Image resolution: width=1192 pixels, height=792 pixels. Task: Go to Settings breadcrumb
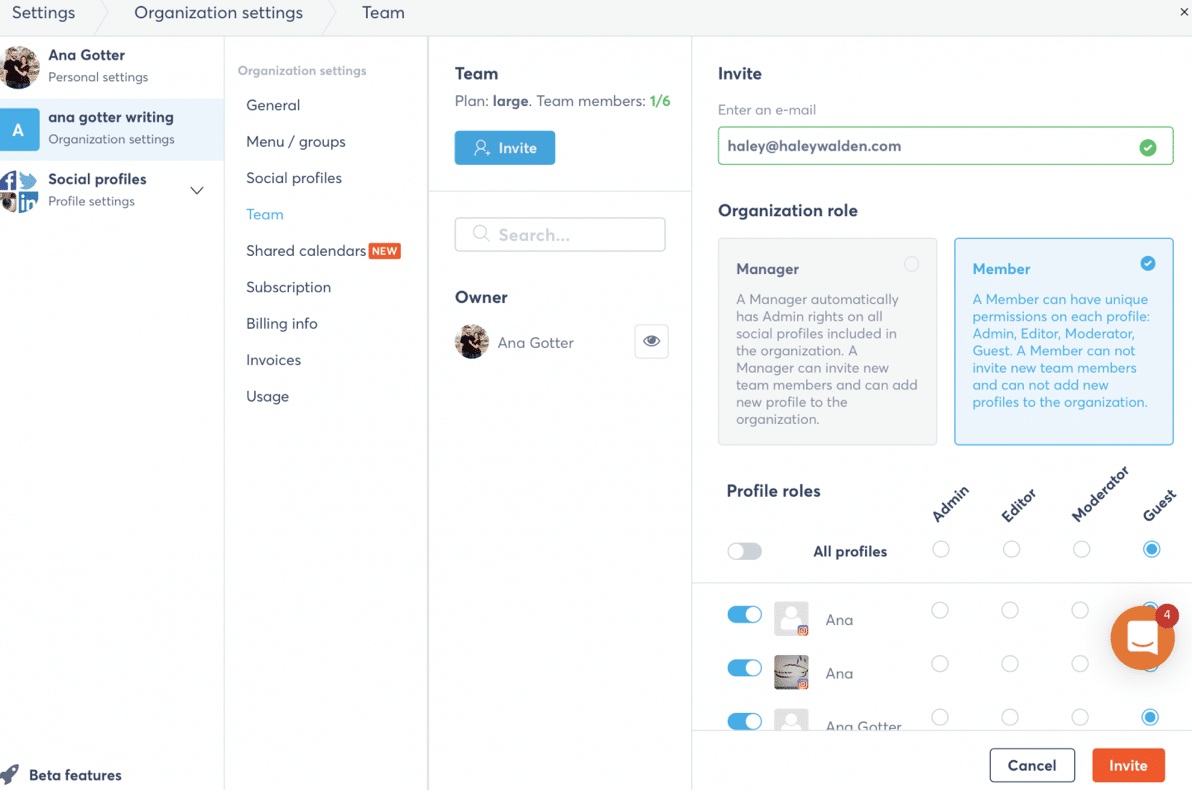click(43, 13)
